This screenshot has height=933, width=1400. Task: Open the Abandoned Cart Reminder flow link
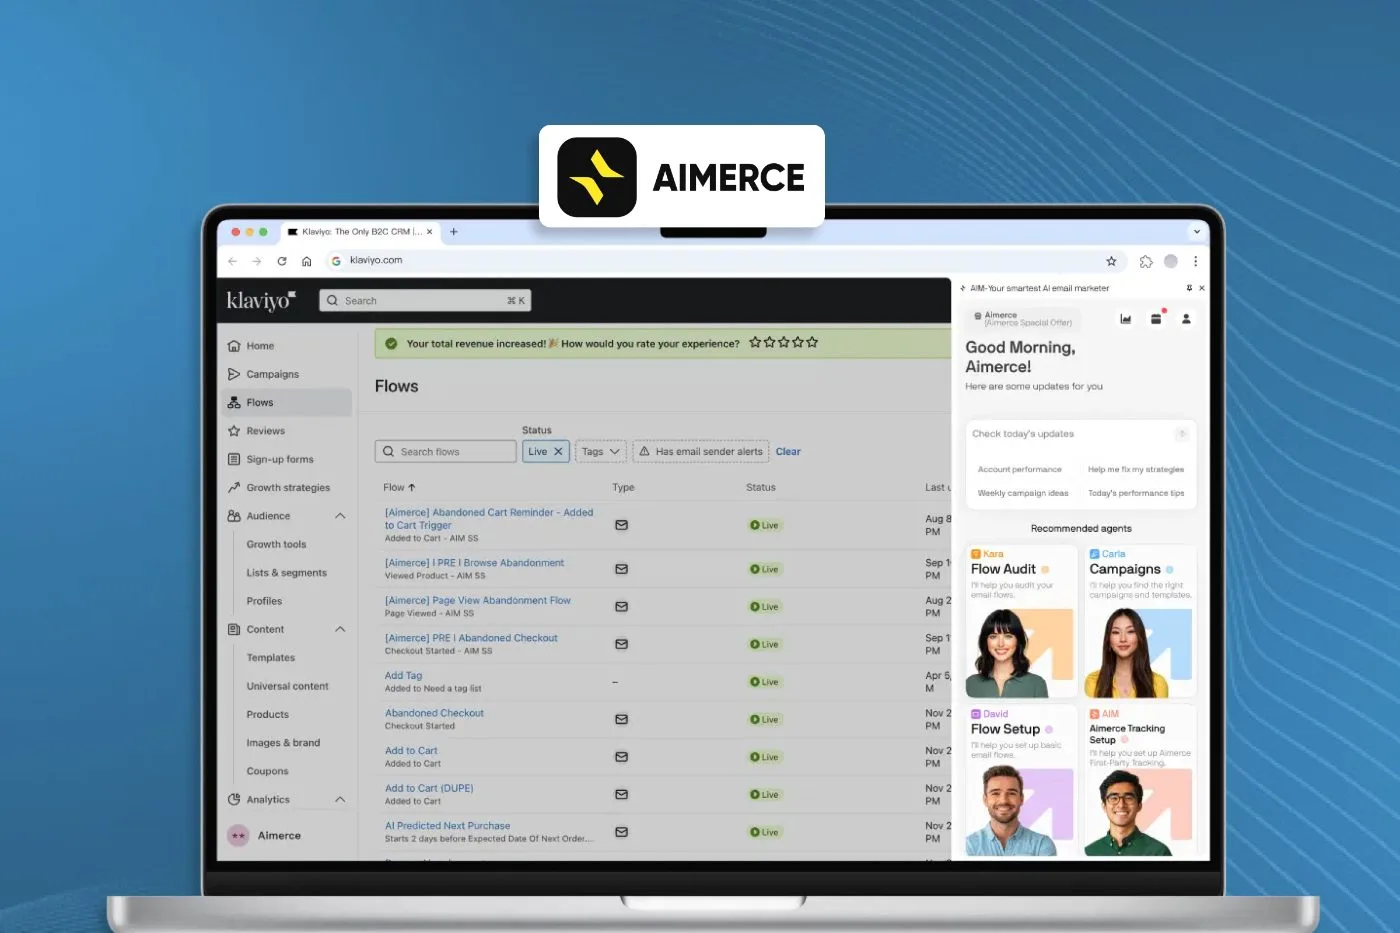(x=489, y=518)
